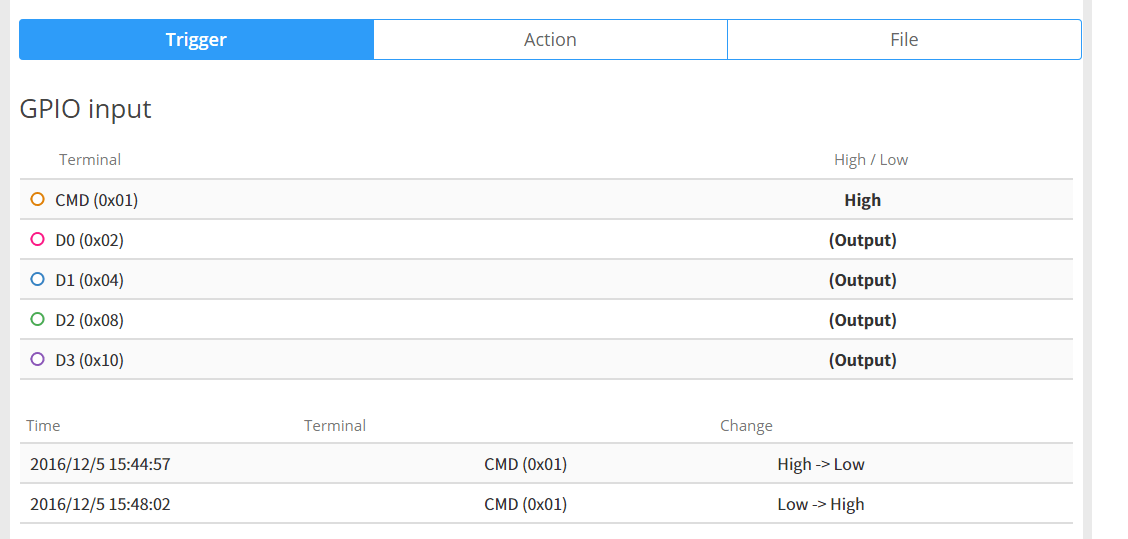Select the 15:48:02 log entry
This screenshot has width=1128, height=539.
click(x=100, y=504)
